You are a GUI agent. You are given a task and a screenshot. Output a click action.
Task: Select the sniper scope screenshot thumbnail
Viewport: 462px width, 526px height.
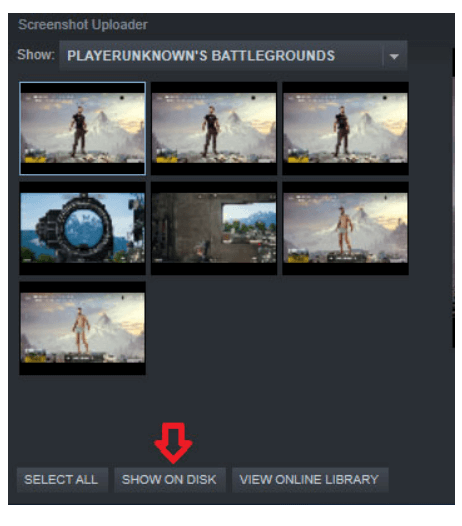pyautogui.click(x=83, y=228)
